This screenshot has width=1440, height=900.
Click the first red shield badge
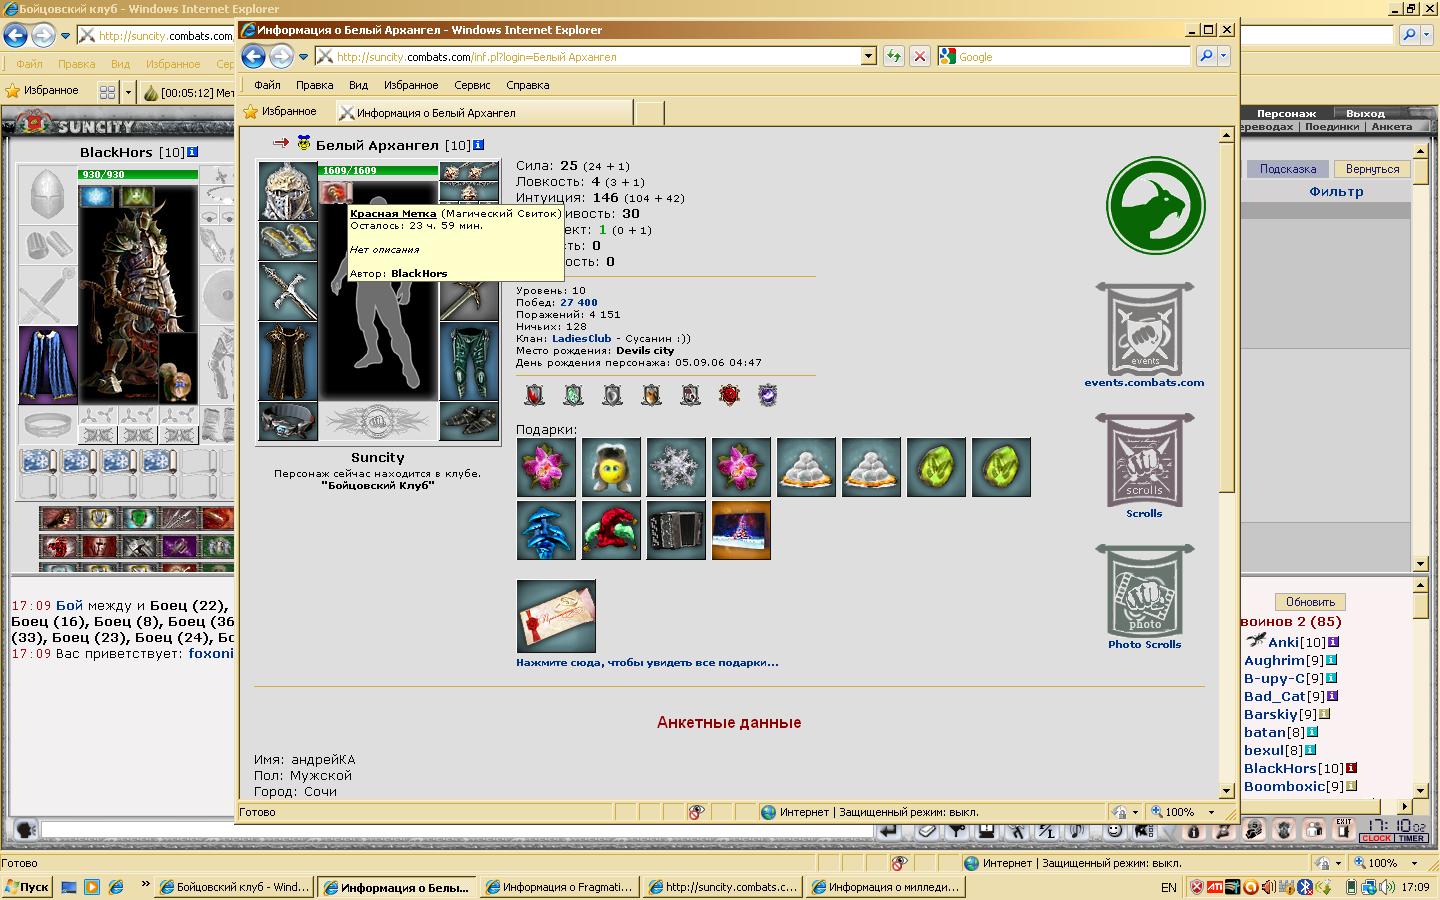(535, 395)
